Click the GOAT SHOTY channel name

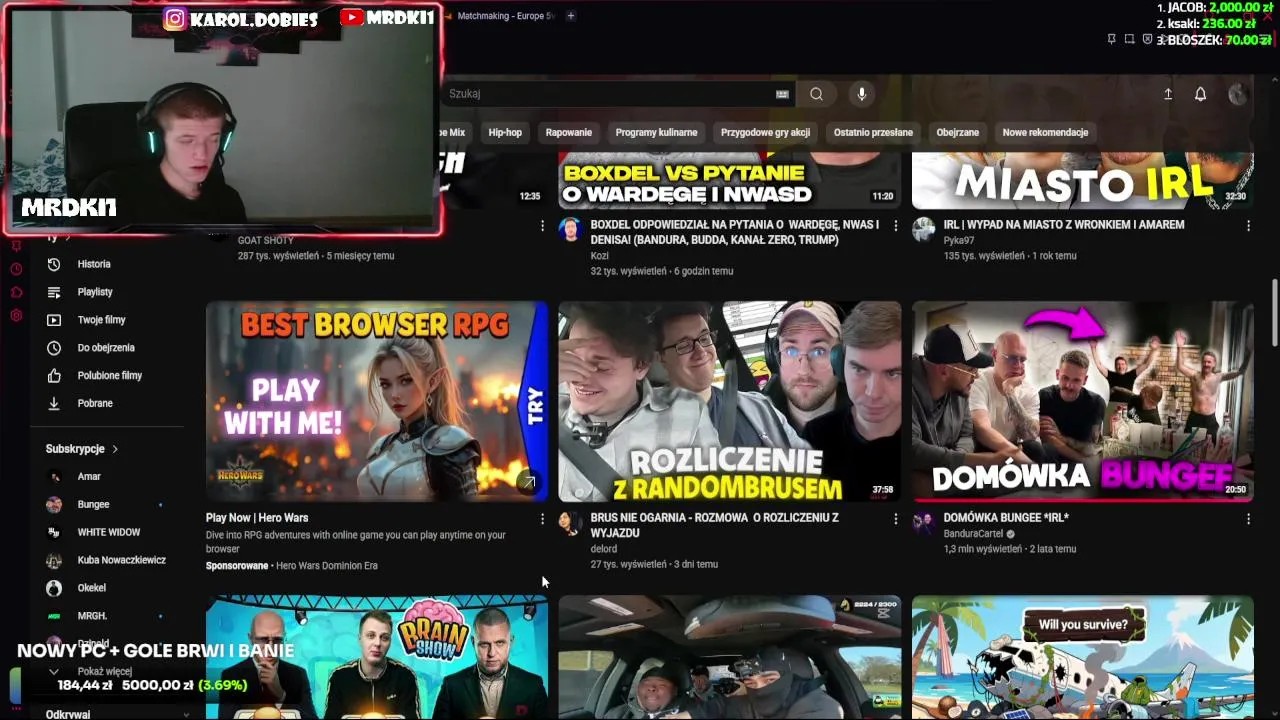(x=265, y=241)
